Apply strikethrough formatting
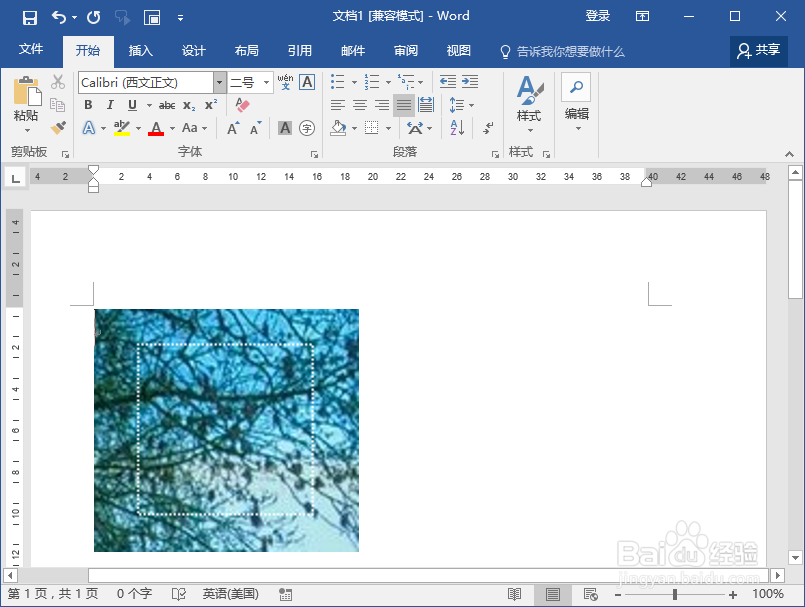The height and width of the screenshot is (607, 805). [x=166, y=103]
